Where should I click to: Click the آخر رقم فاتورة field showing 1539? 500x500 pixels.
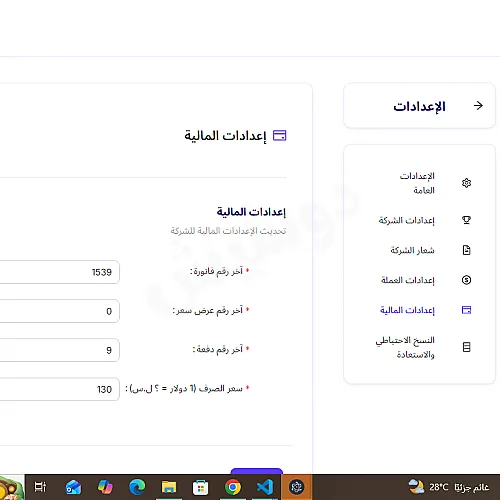pos(59,272)
